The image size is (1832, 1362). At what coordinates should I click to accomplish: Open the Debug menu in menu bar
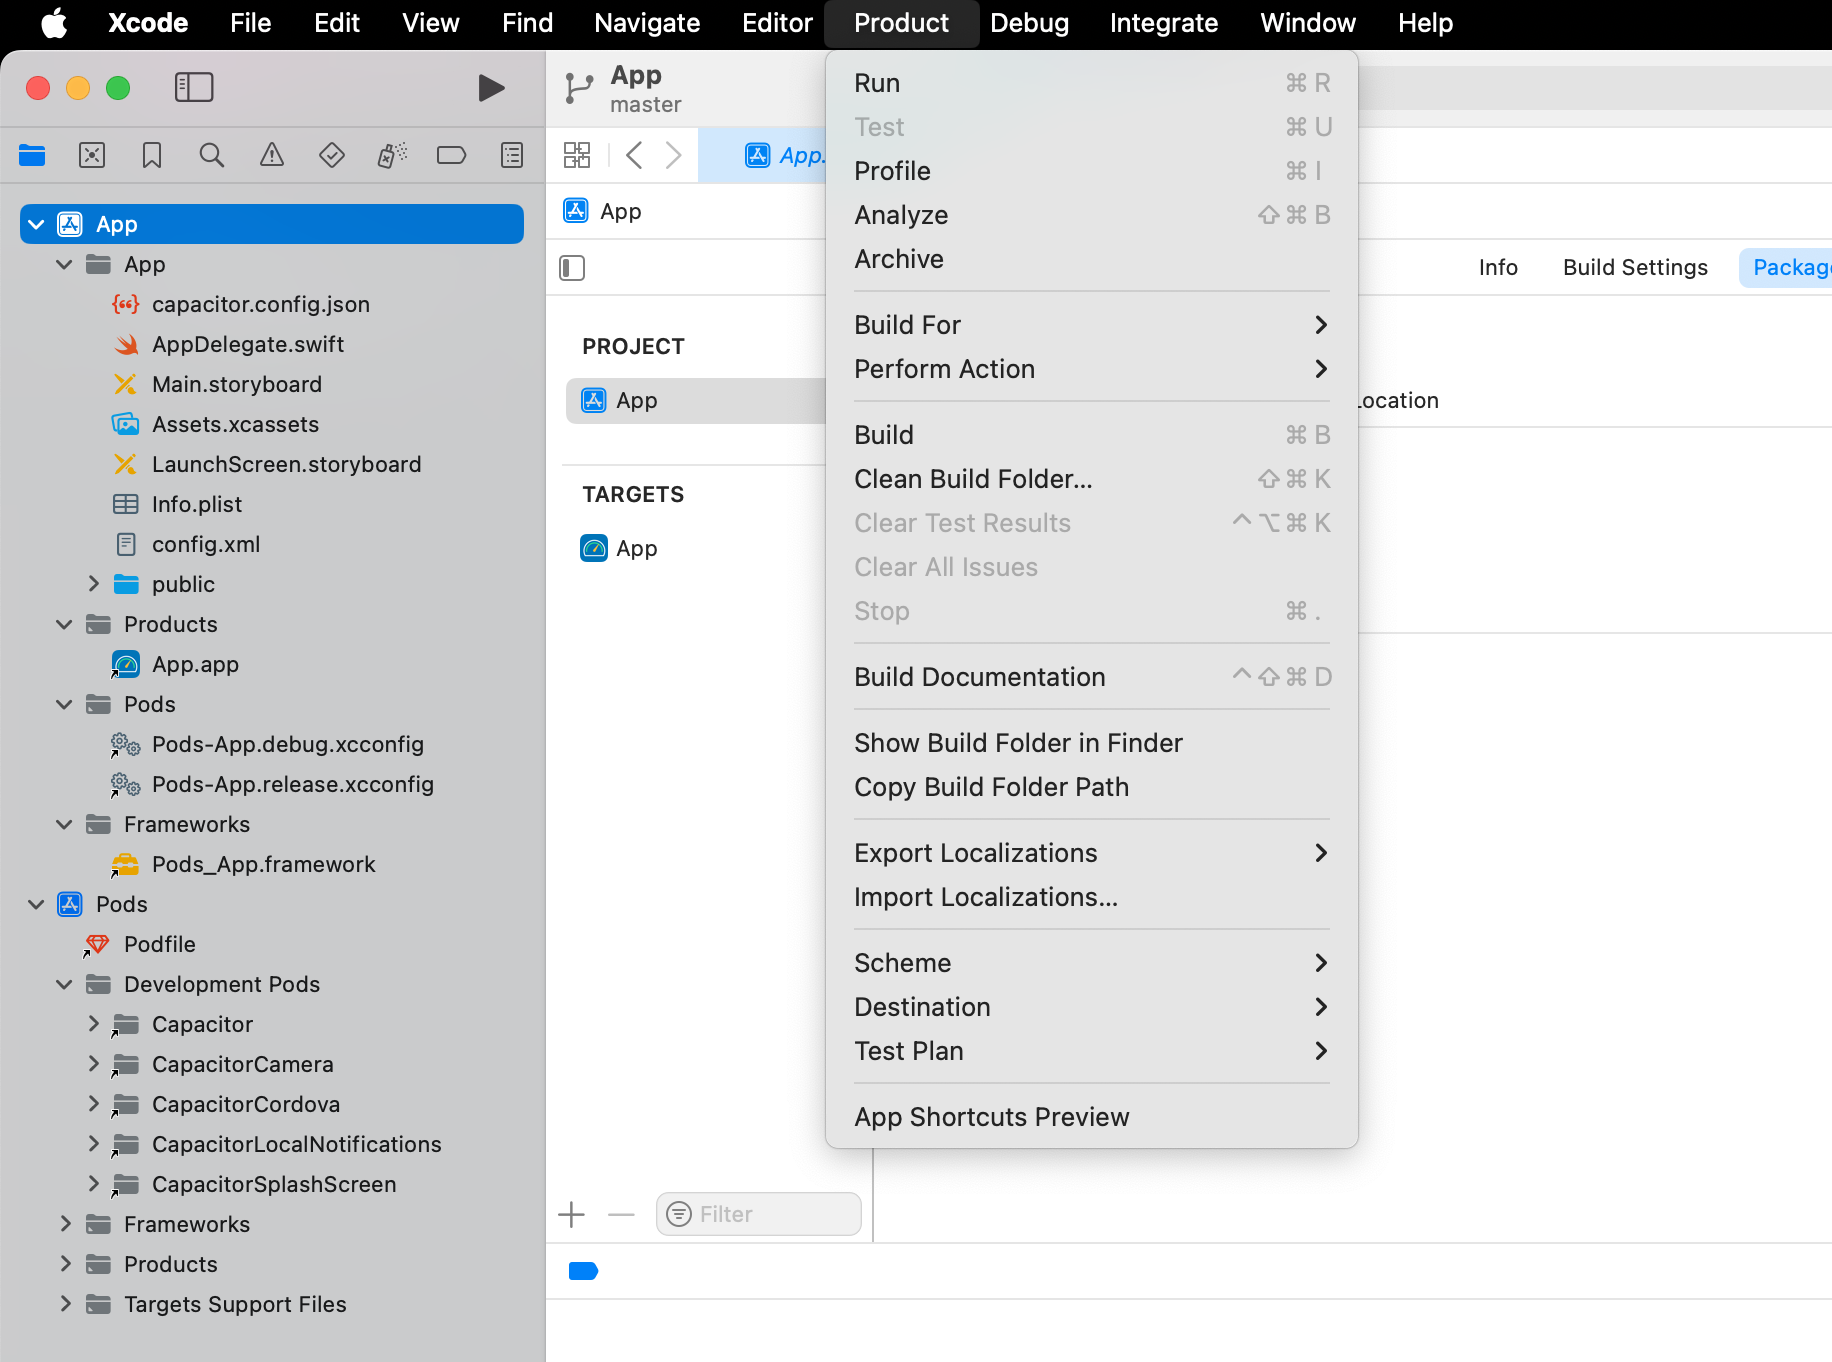click(1029, 23)
